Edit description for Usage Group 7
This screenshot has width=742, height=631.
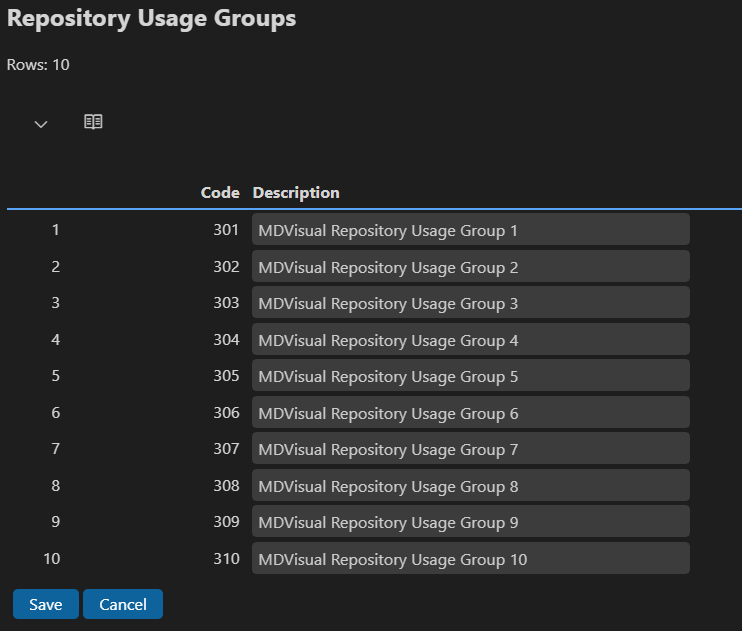point(471,448)
